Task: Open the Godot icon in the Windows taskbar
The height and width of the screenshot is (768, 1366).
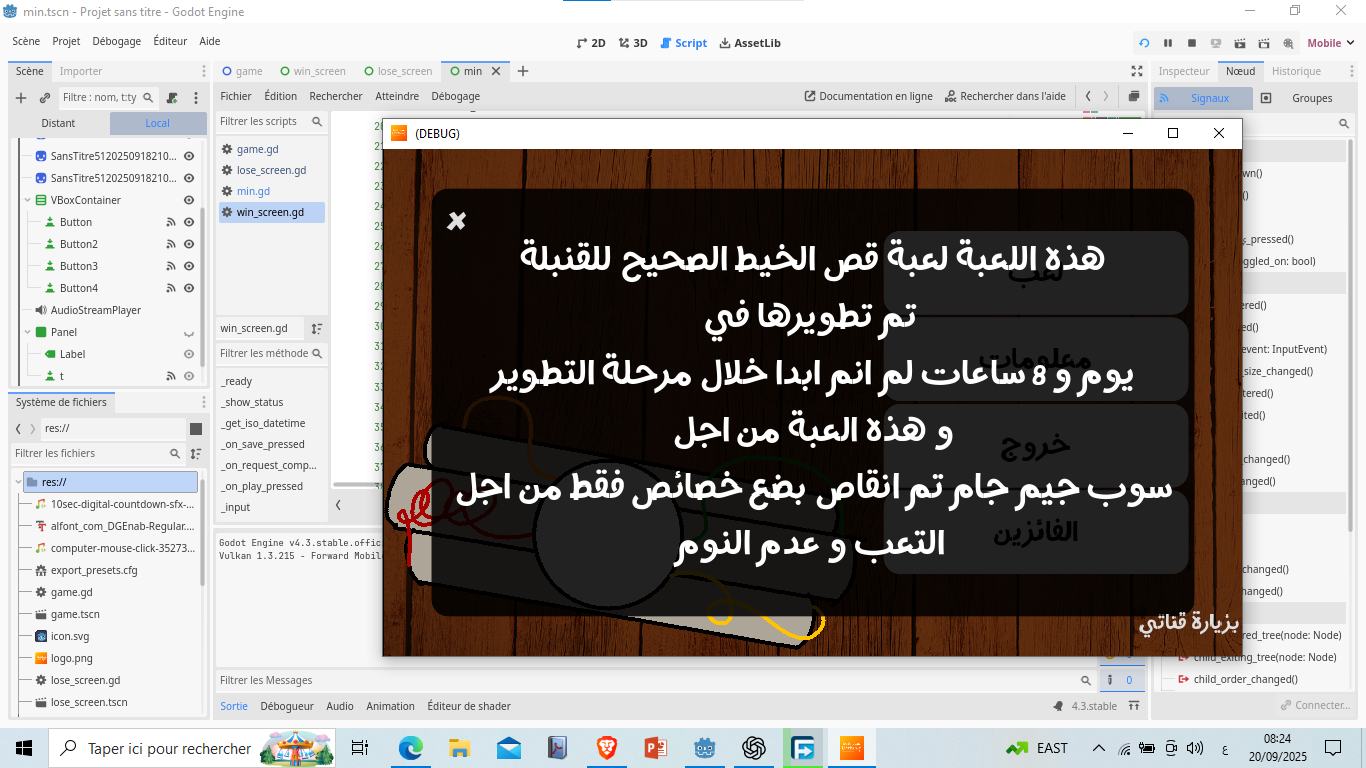Action: (x=705, y=748)
